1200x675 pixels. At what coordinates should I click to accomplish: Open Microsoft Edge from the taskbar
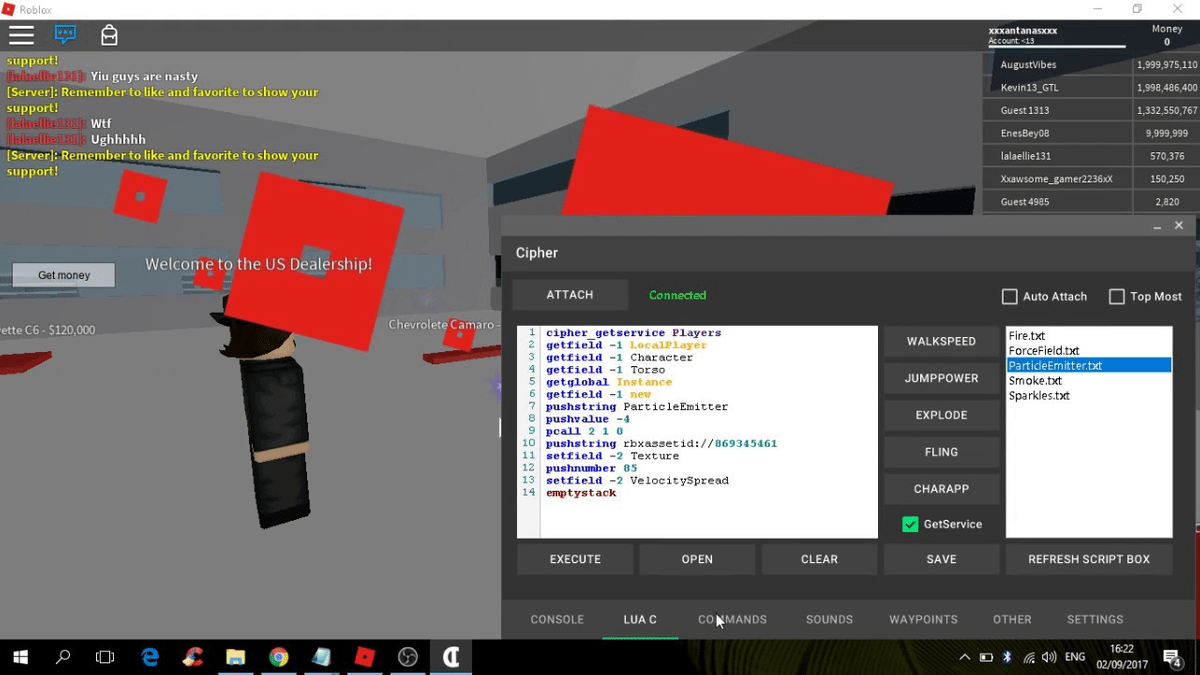tap(150, 657)
